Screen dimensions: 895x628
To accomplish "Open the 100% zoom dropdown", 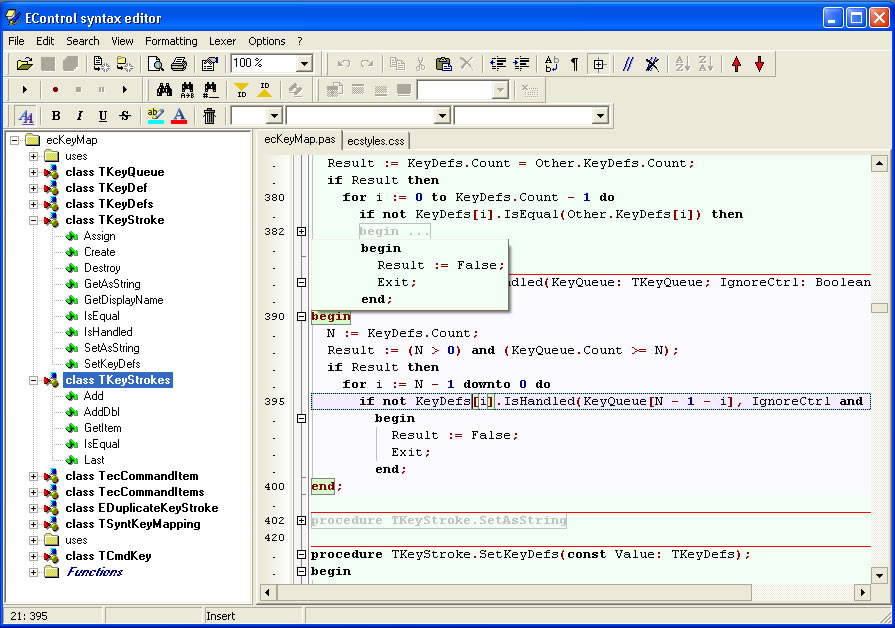I will [x=303, y=63].
